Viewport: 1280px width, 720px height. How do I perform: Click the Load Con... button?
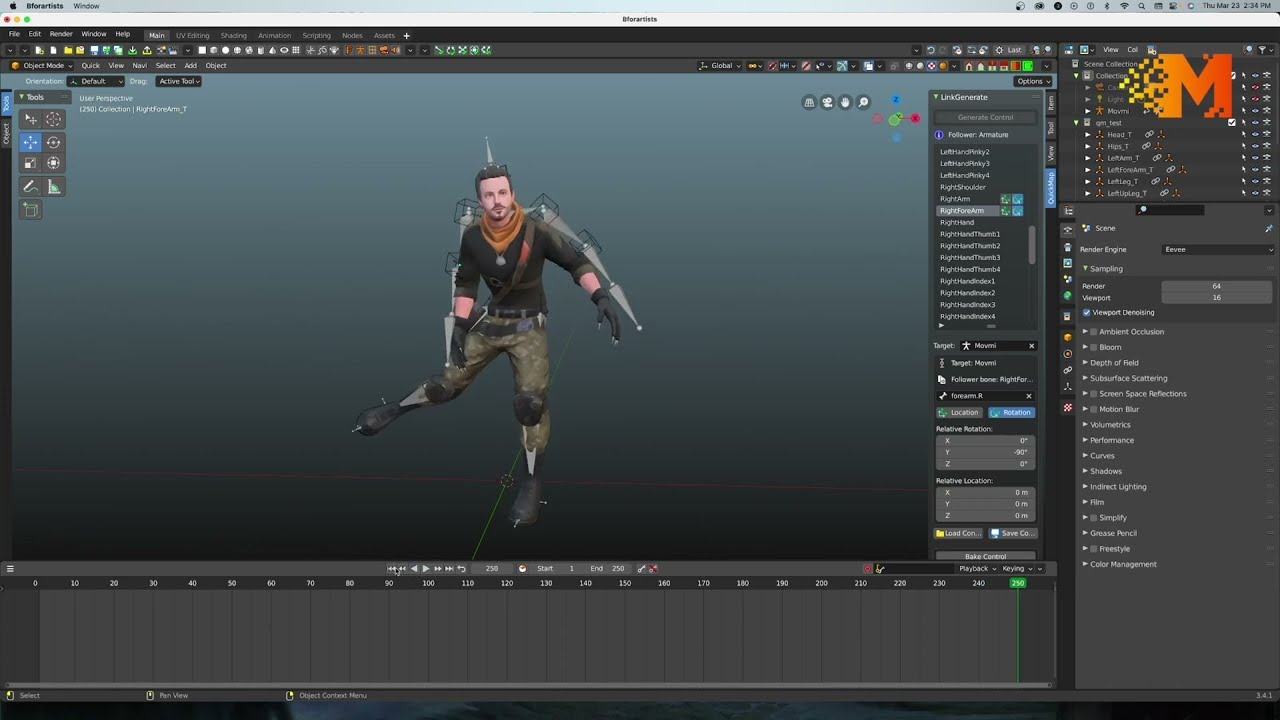point(959,533)
